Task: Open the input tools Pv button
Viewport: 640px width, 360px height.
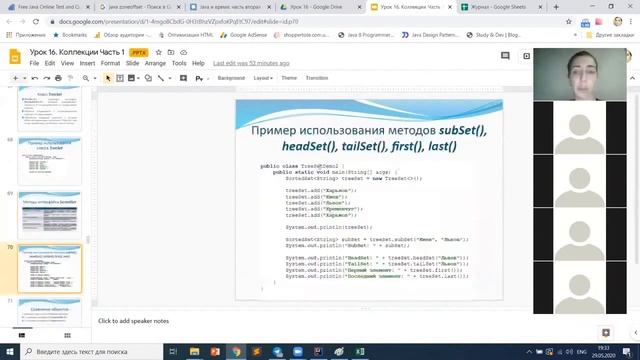Action: pyautogui.click(x=199, y=78)
